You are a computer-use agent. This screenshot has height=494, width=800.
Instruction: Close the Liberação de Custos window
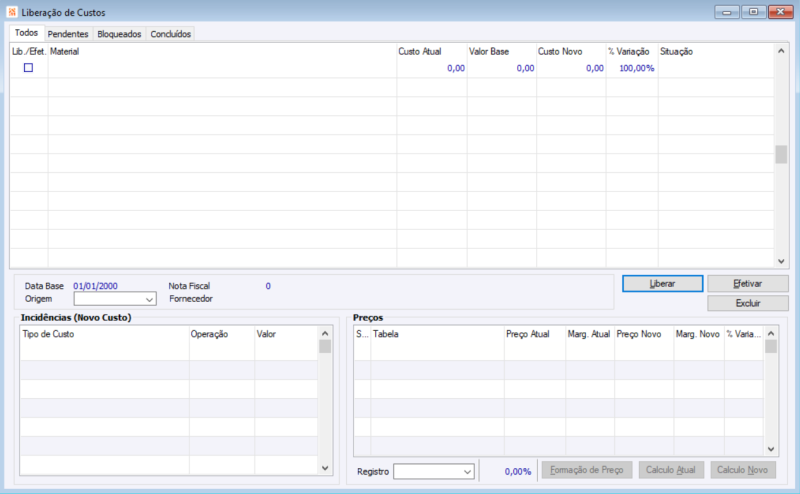coord(781,12)
